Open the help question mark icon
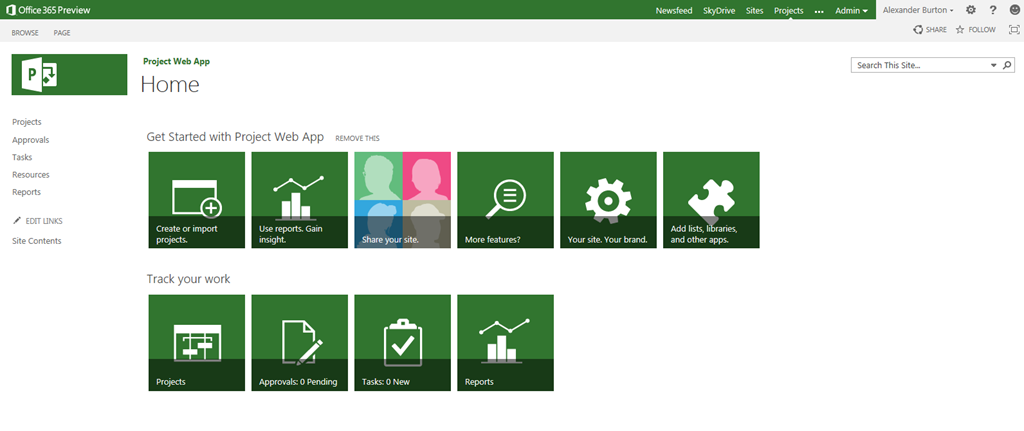Image resolution: width=1024 pixels, height=431 pixels. [993, 10]
